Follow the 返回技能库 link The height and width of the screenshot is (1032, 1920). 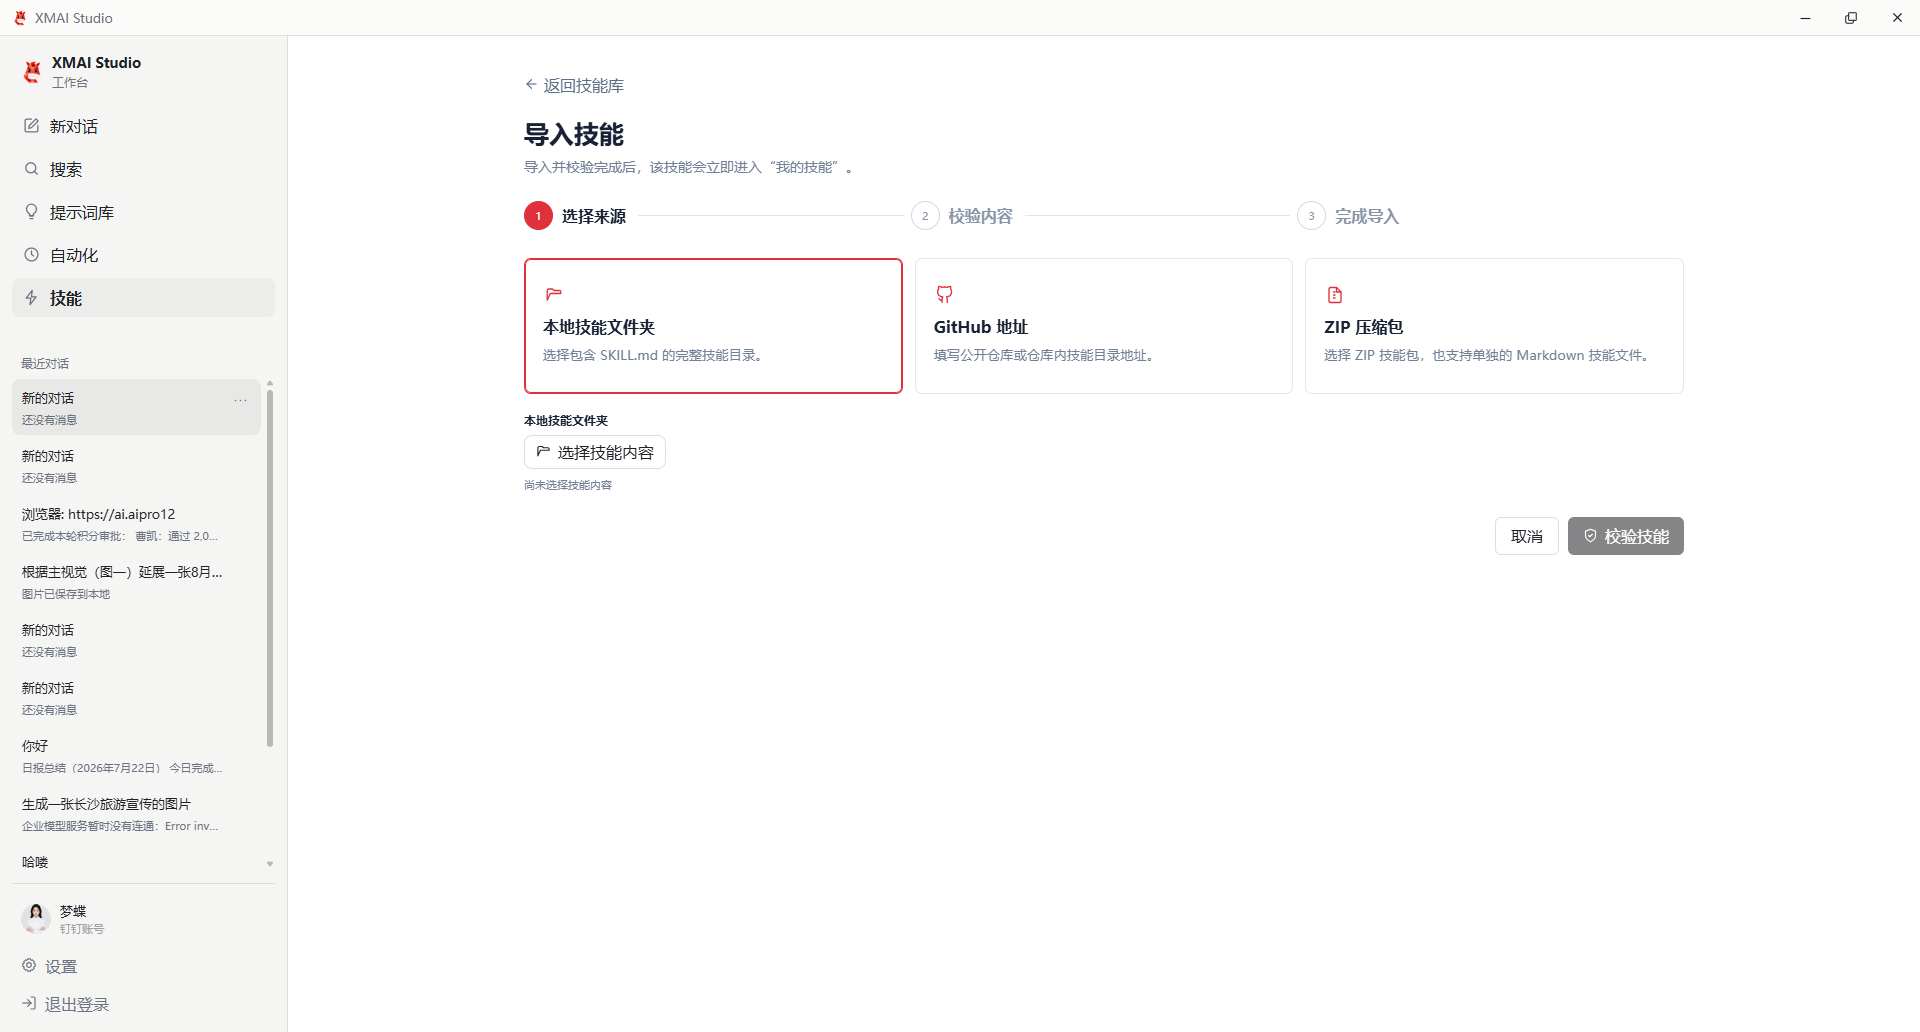[x=575, y=85]
